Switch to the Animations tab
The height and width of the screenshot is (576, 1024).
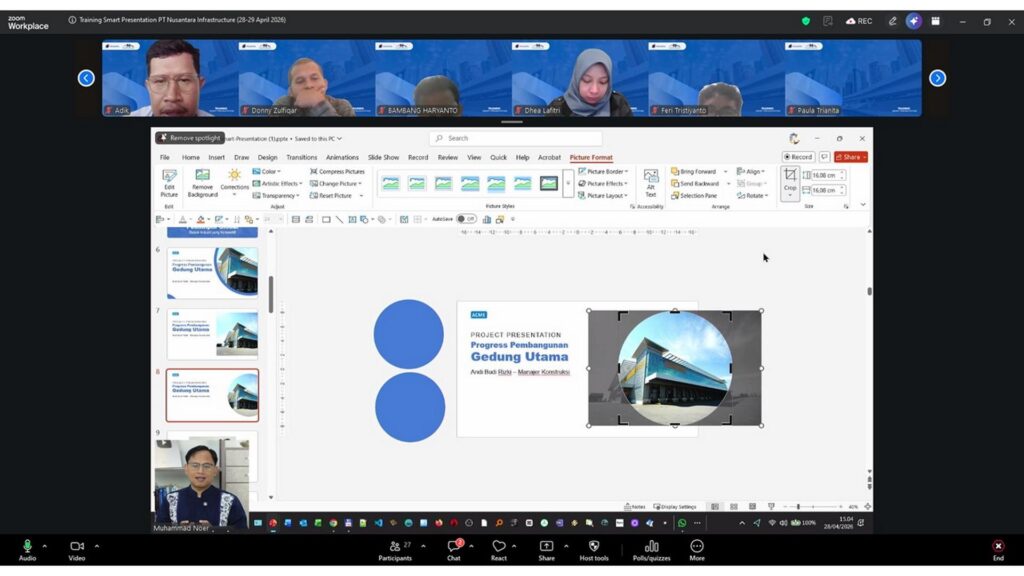(342, 157)
